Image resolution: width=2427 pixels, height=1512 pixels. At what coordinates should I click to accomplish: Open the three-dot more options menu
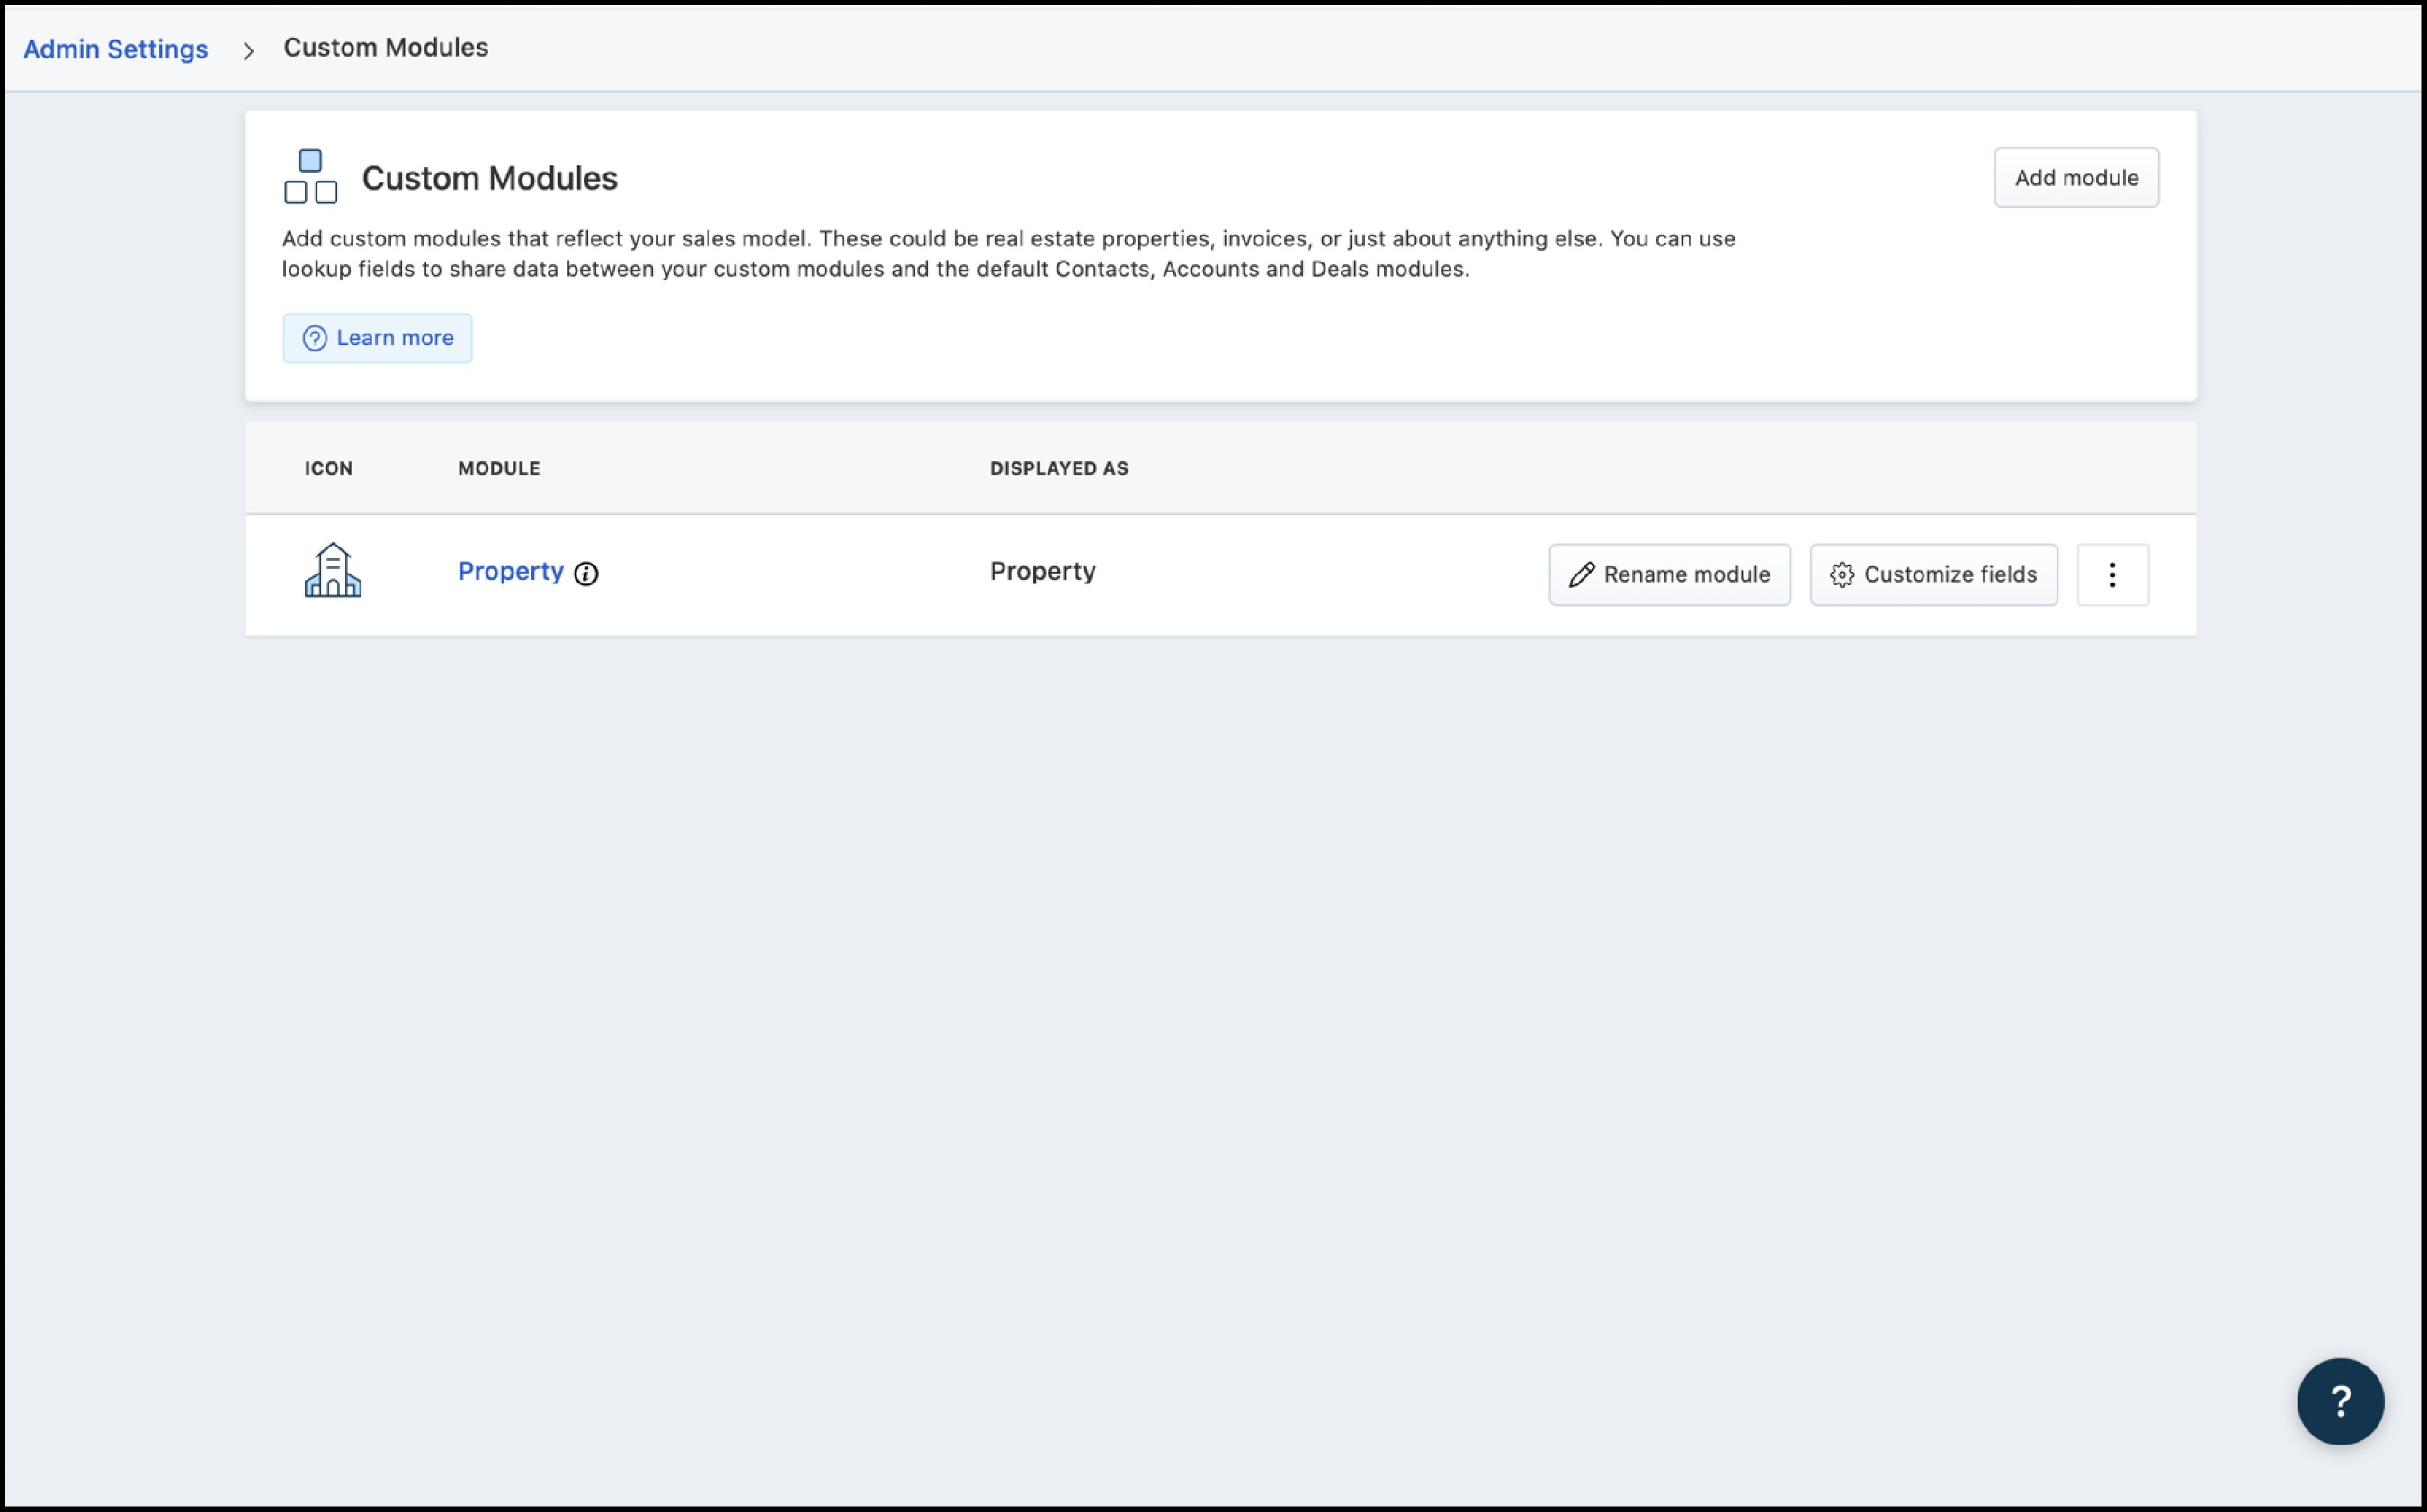tap(2112, 574)
